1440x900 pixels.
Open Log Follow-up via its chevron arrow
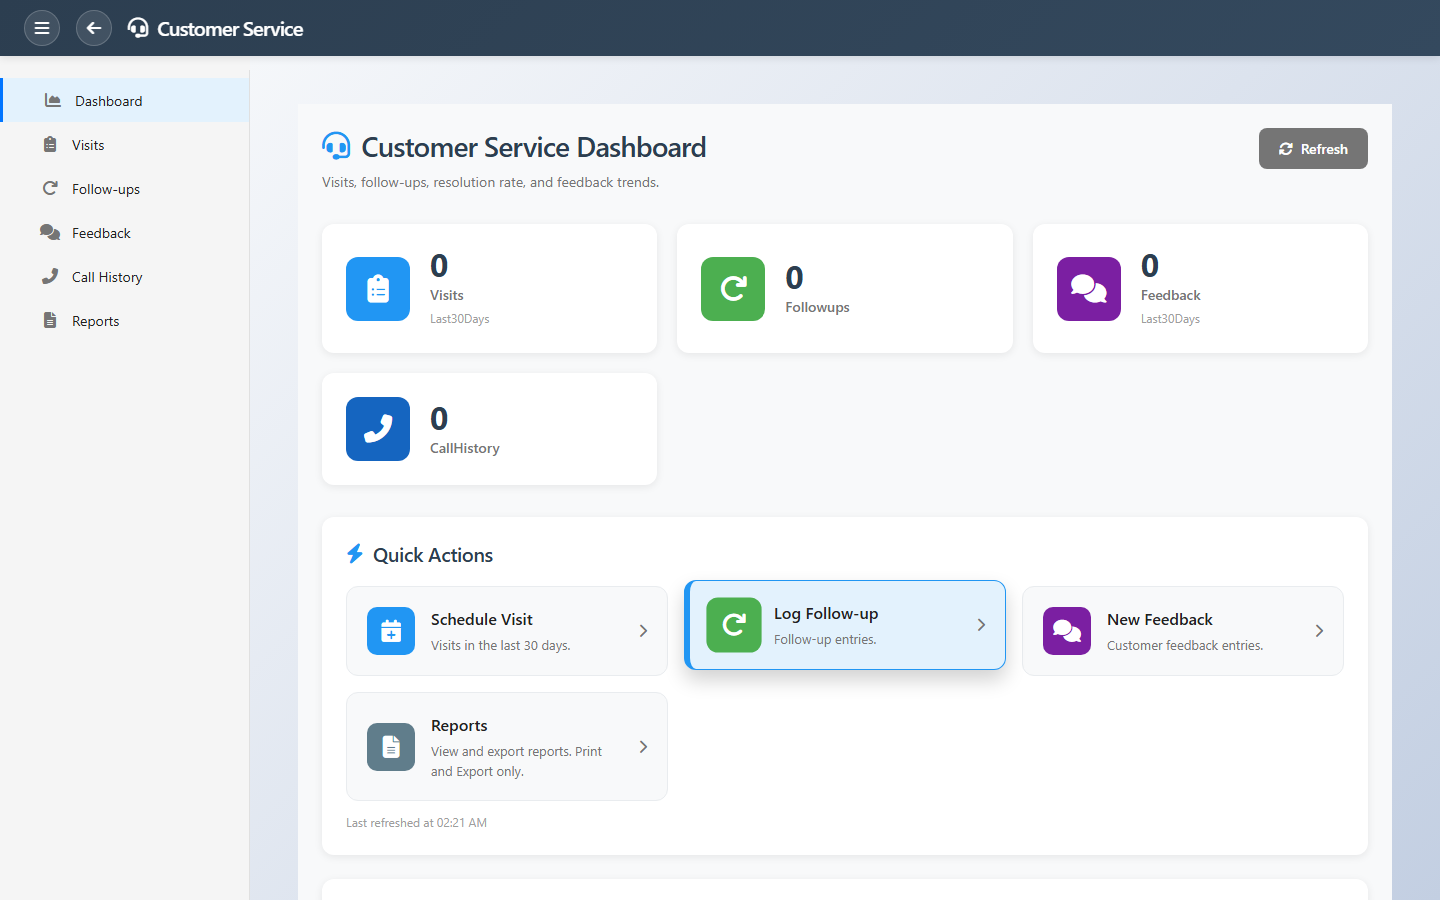click(x=981, y=625)
